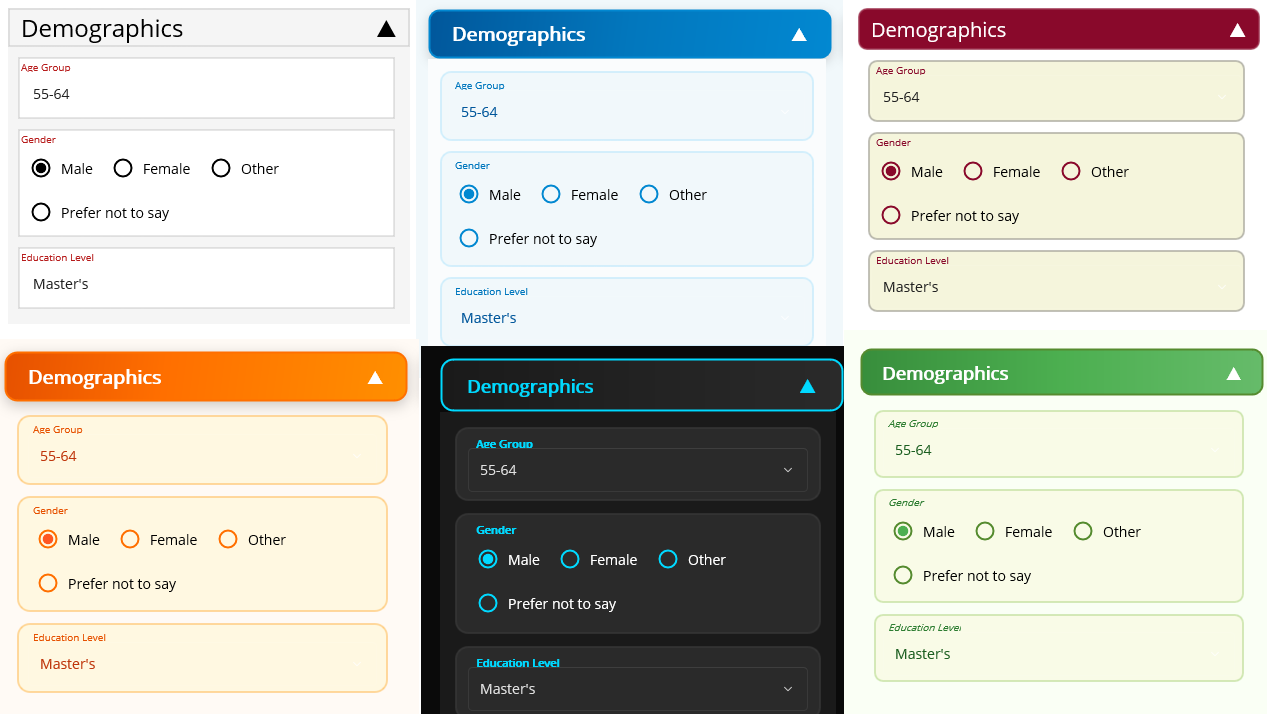Choose Prefer not to say in dark mode
Image resolution: width=1267 pixels, height=714 pixels.
(488, 603)
